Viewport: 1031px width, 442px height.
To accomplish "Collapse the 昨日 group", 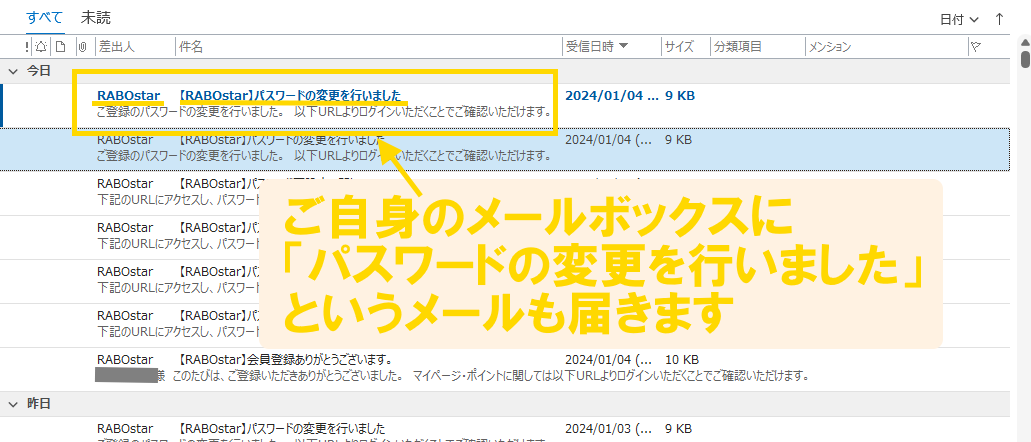I will pyautogui.click(x=14, y=404).
